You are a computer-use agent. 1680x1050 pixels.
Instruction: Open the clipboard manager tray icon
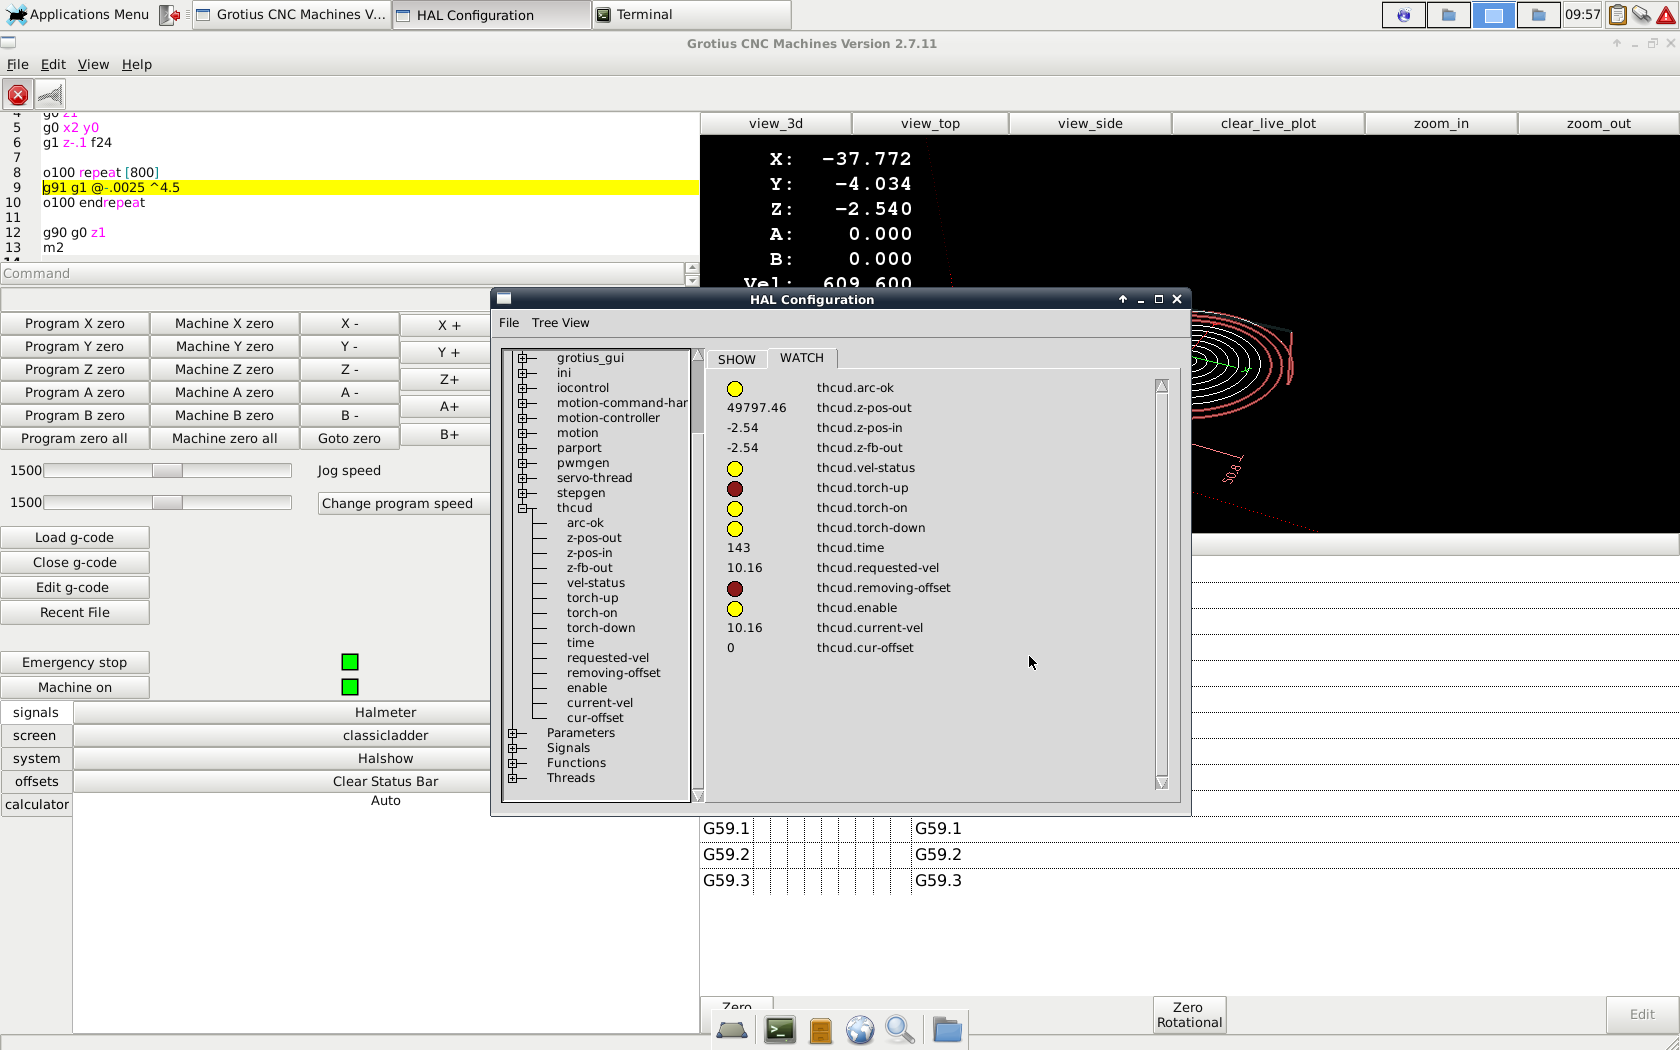[x=1617, y=15]
